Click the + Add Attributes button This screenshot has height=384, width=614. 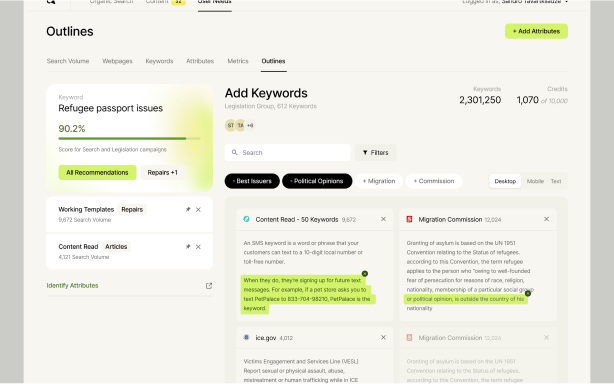pos(536,31)
